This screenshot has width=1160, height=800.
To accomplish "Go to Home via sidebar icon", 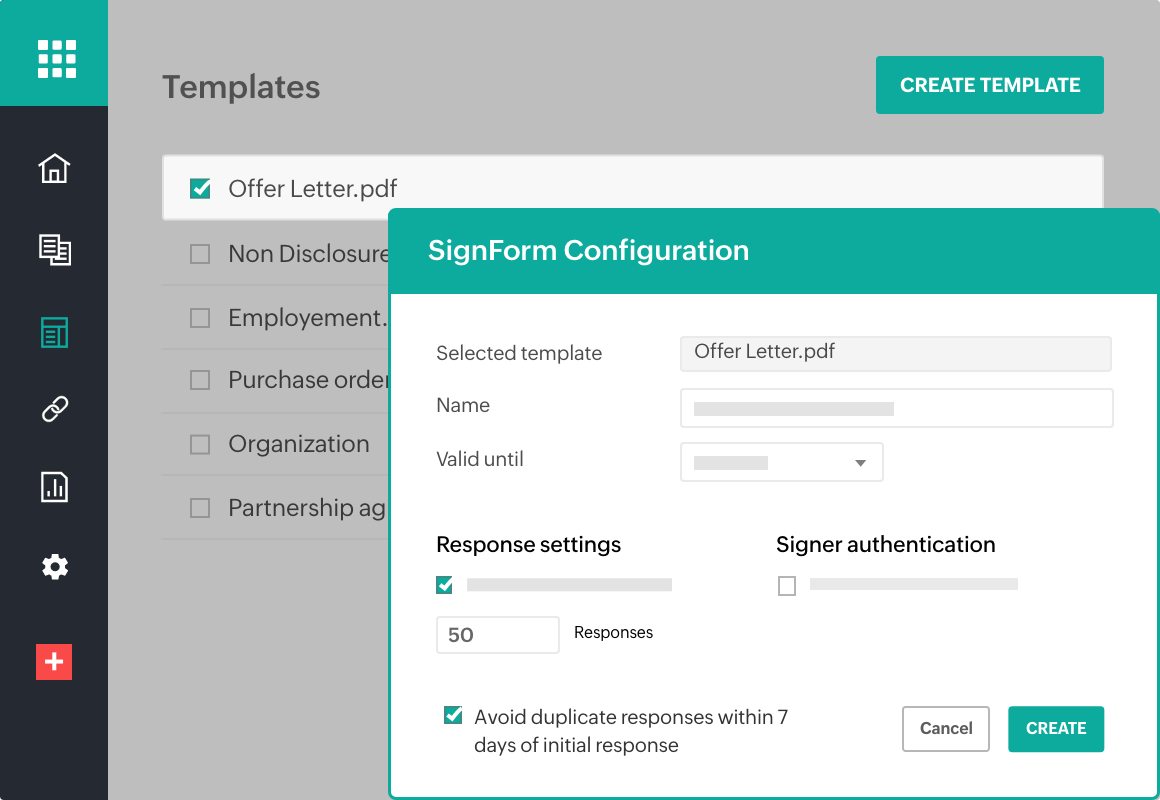I will point(54,168).
